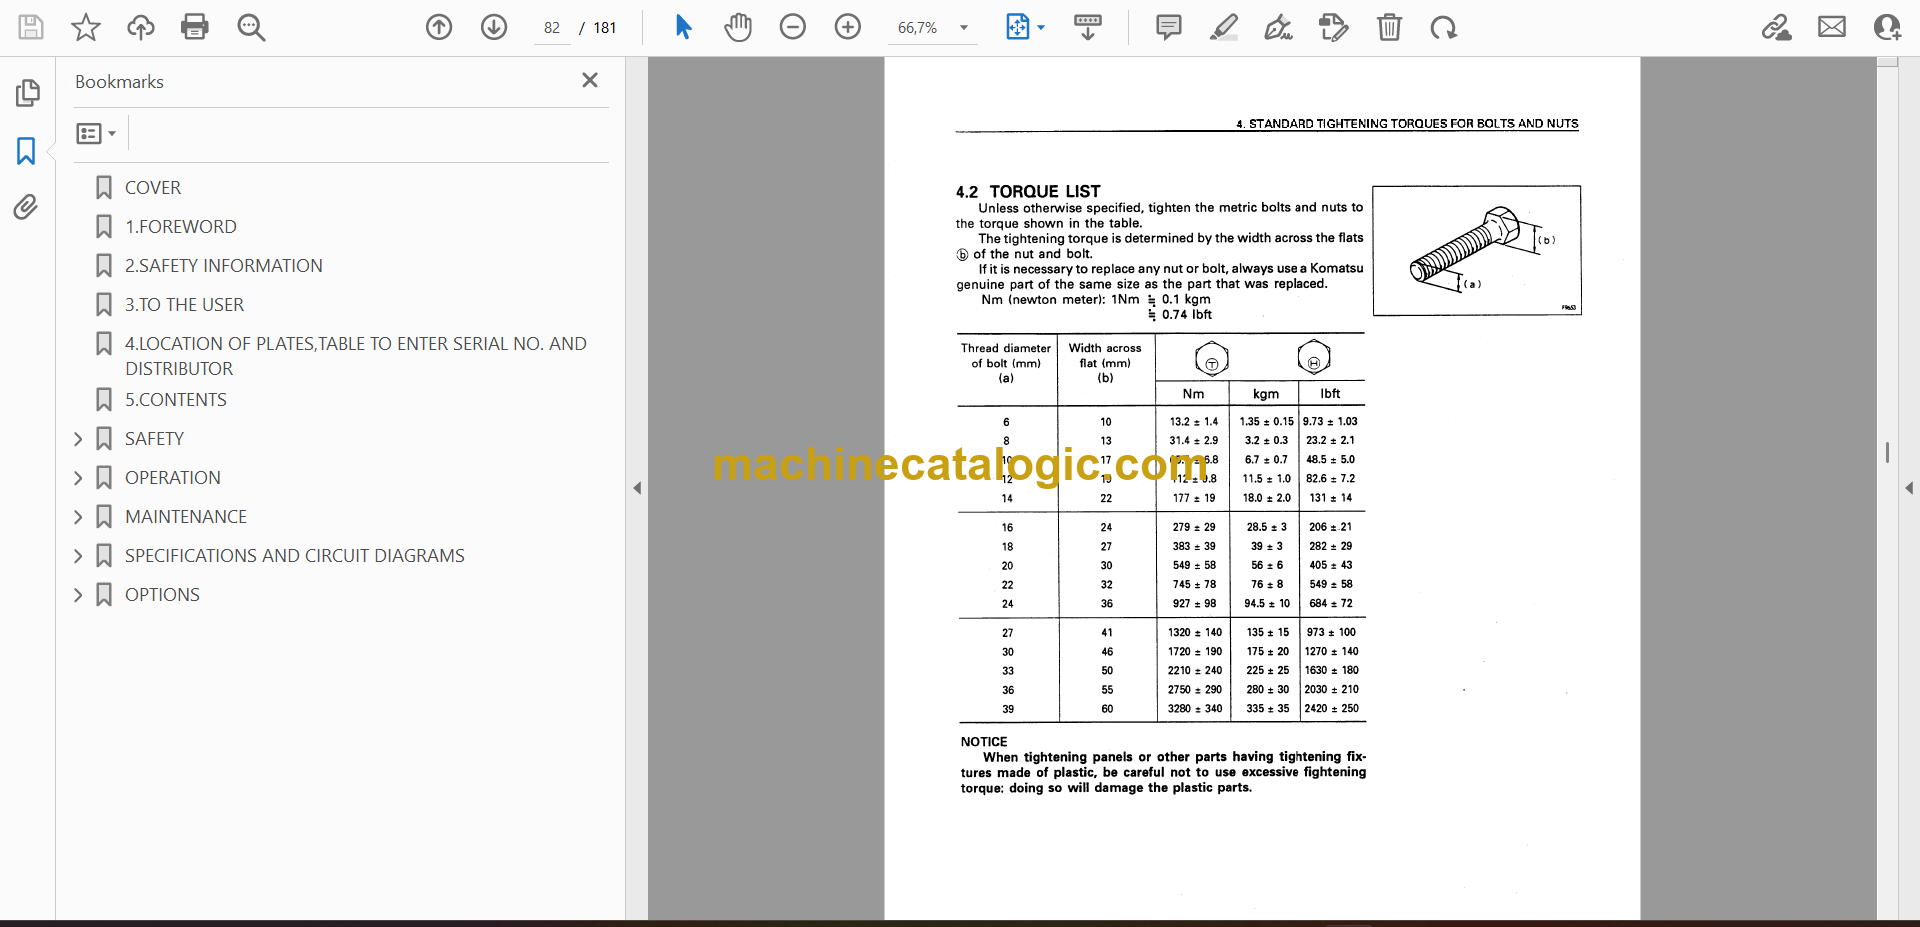Click the page number field showing 82

(x=552, y=28)
